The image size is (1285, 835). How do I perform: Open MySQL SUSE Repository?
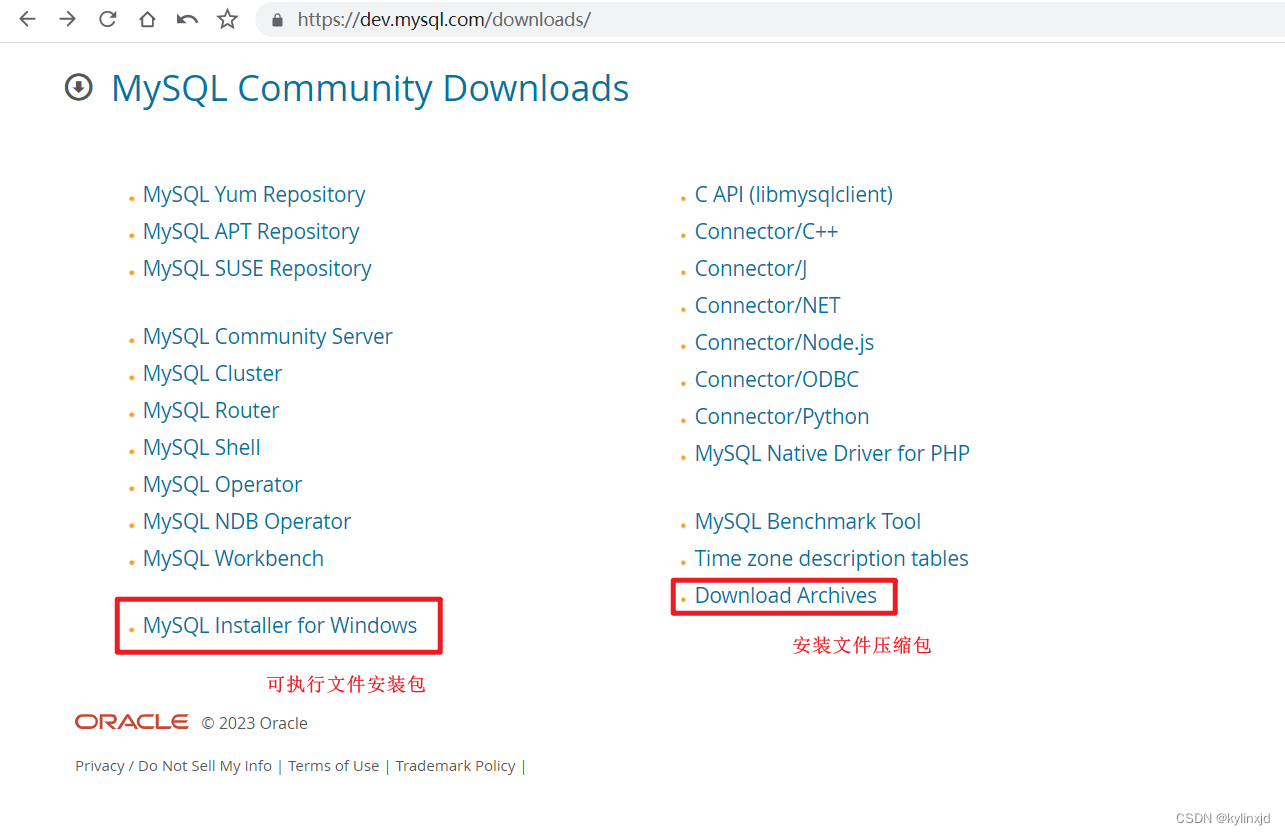point(257,268)
